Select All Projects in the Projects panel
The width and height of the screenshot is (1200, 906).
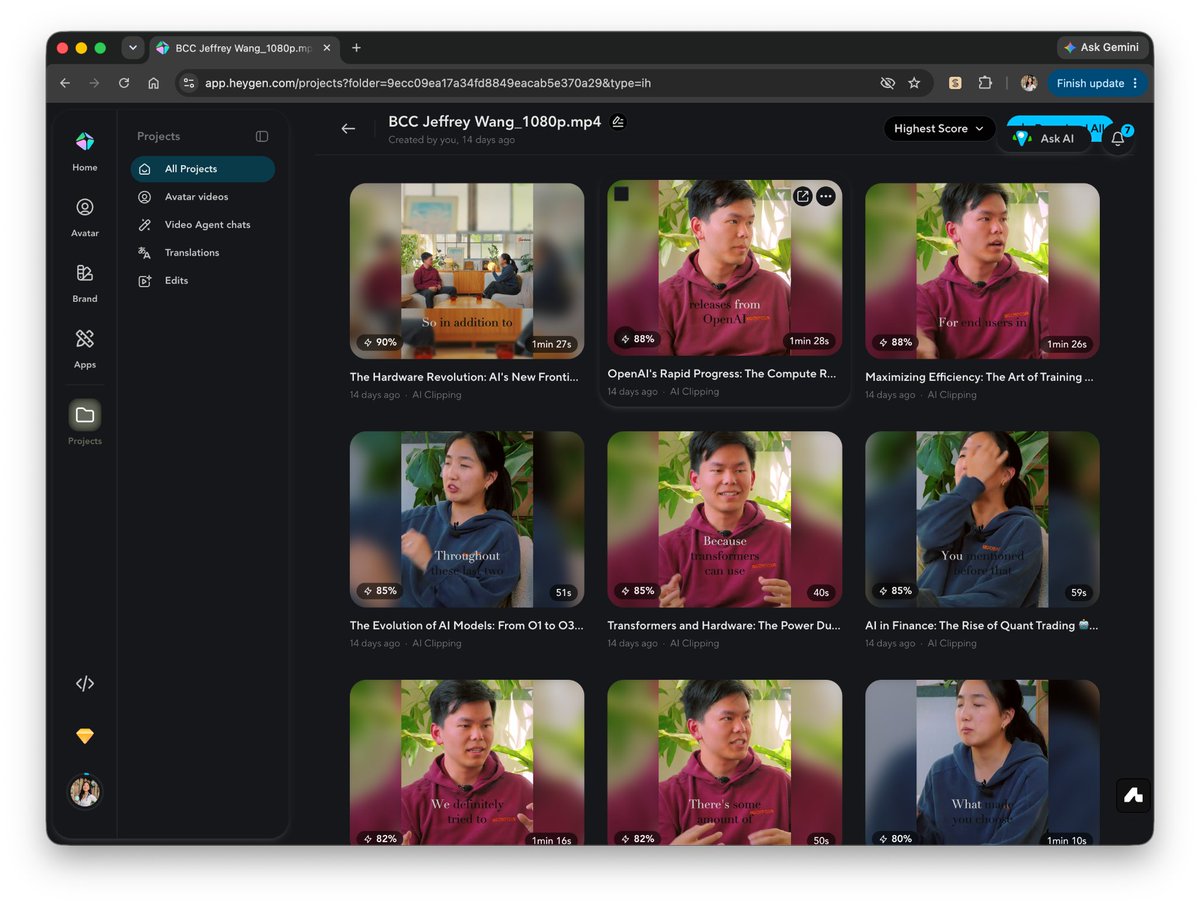(203, 169)
